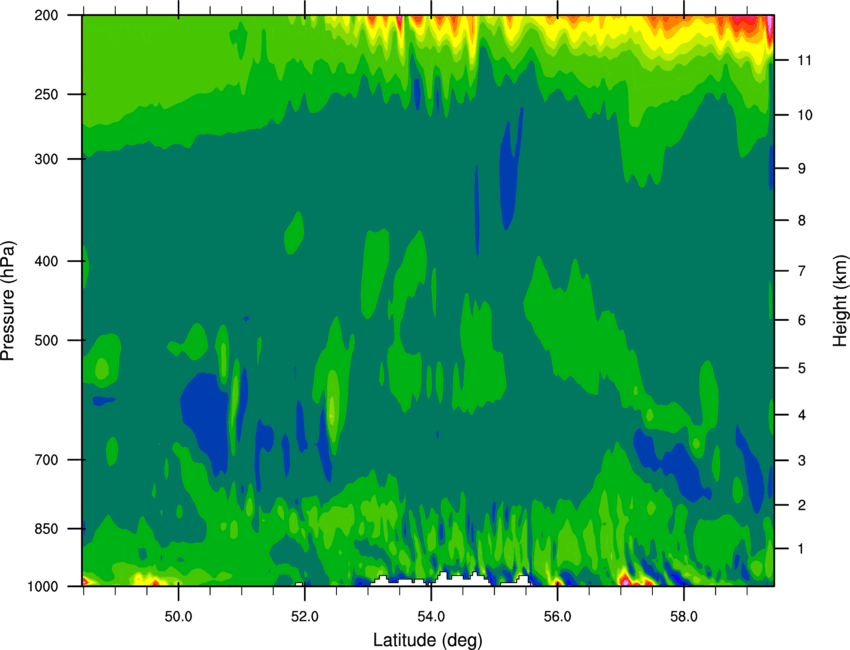The image size is (850, 650).
Task: Click the 3 km height label
Action: pos(802,461)
